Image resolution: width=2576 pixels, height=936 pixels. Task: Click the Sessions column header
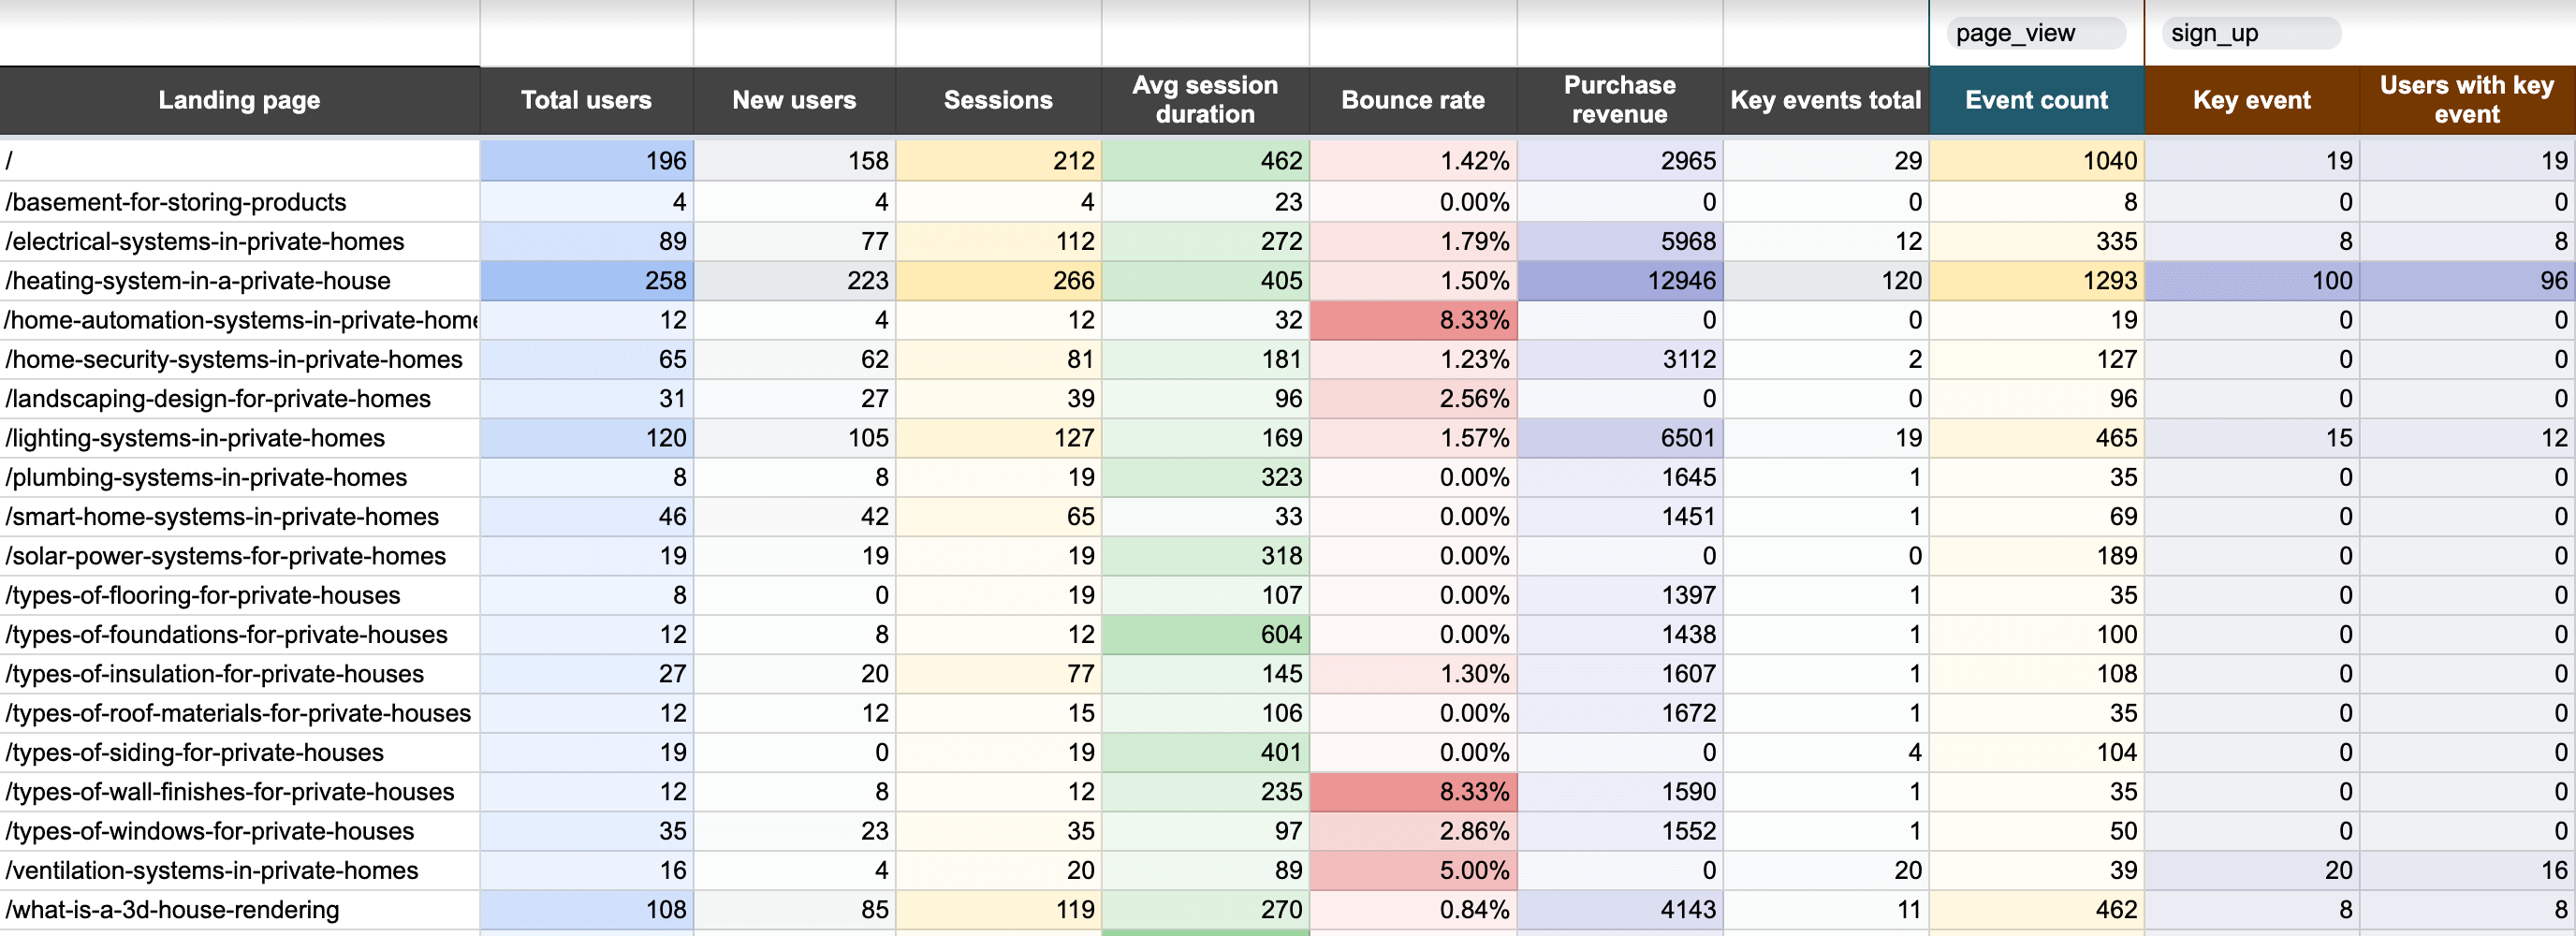(x=997, y=100)
